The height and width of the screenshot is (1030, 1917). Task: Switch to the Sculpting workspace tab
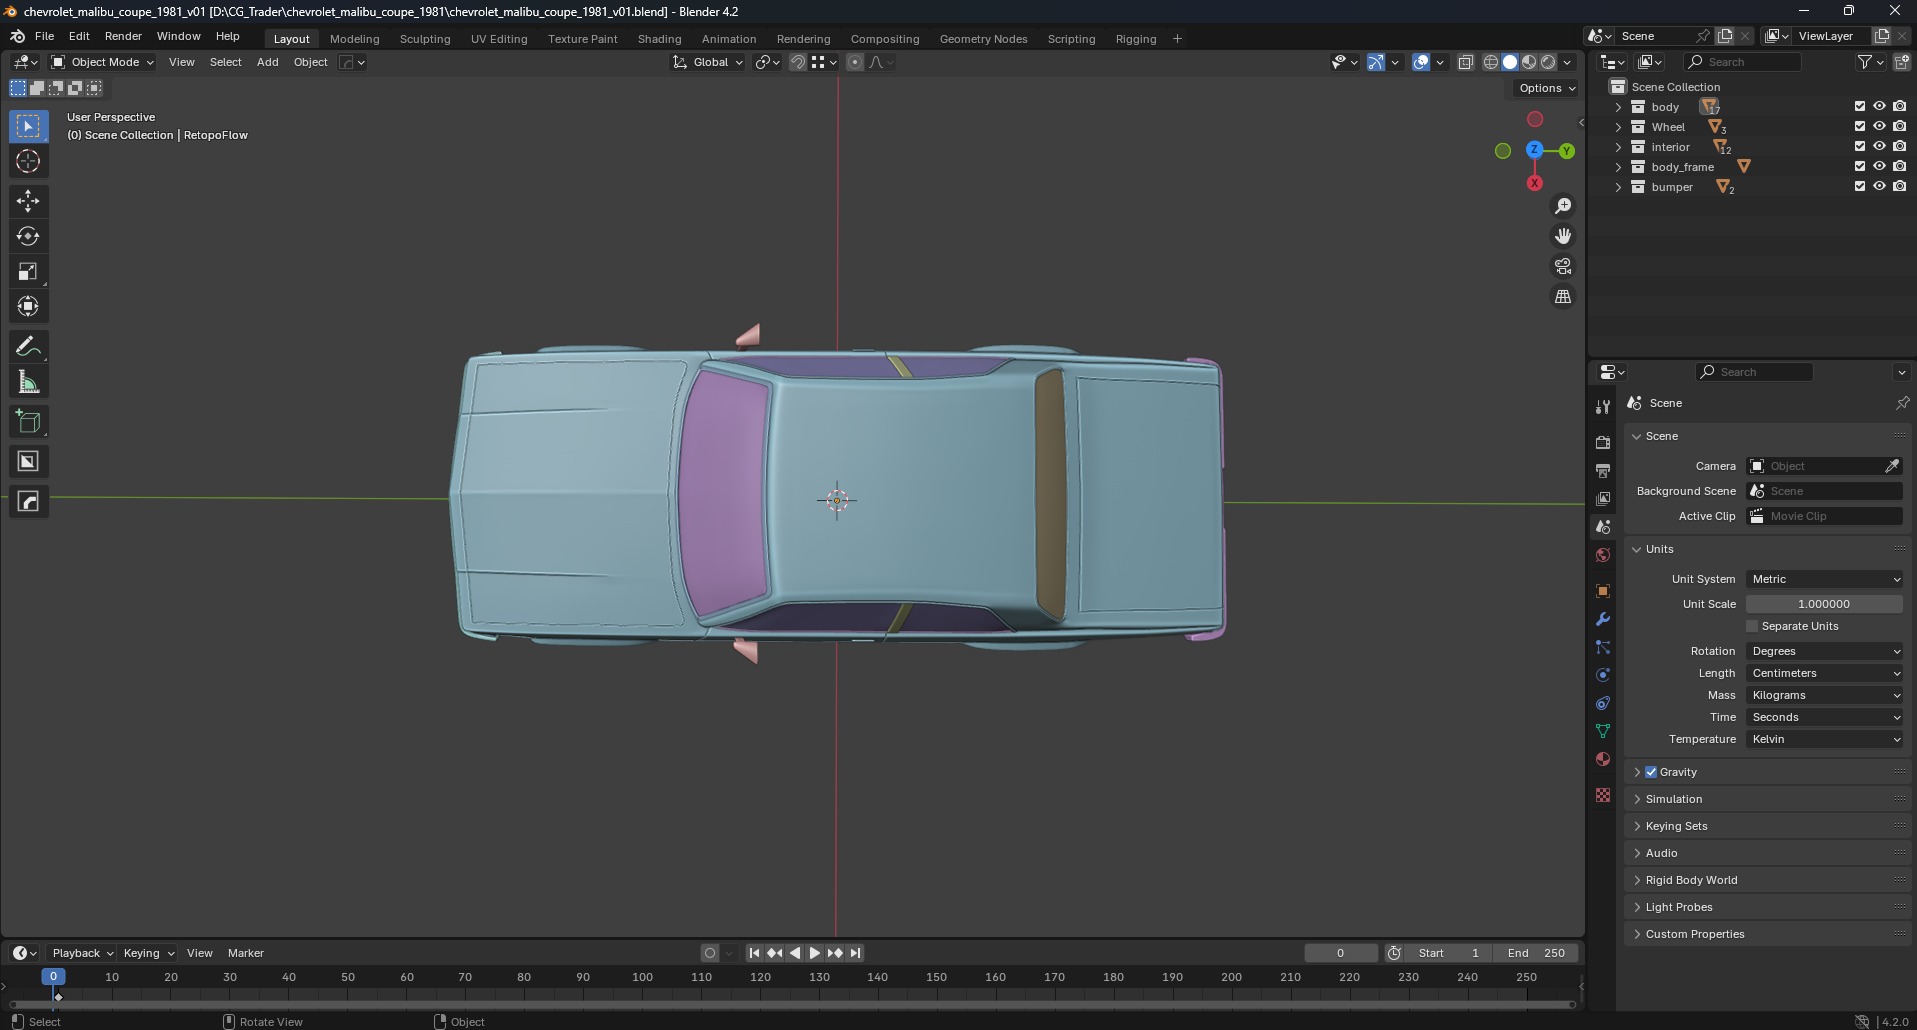tap(425, 39)
